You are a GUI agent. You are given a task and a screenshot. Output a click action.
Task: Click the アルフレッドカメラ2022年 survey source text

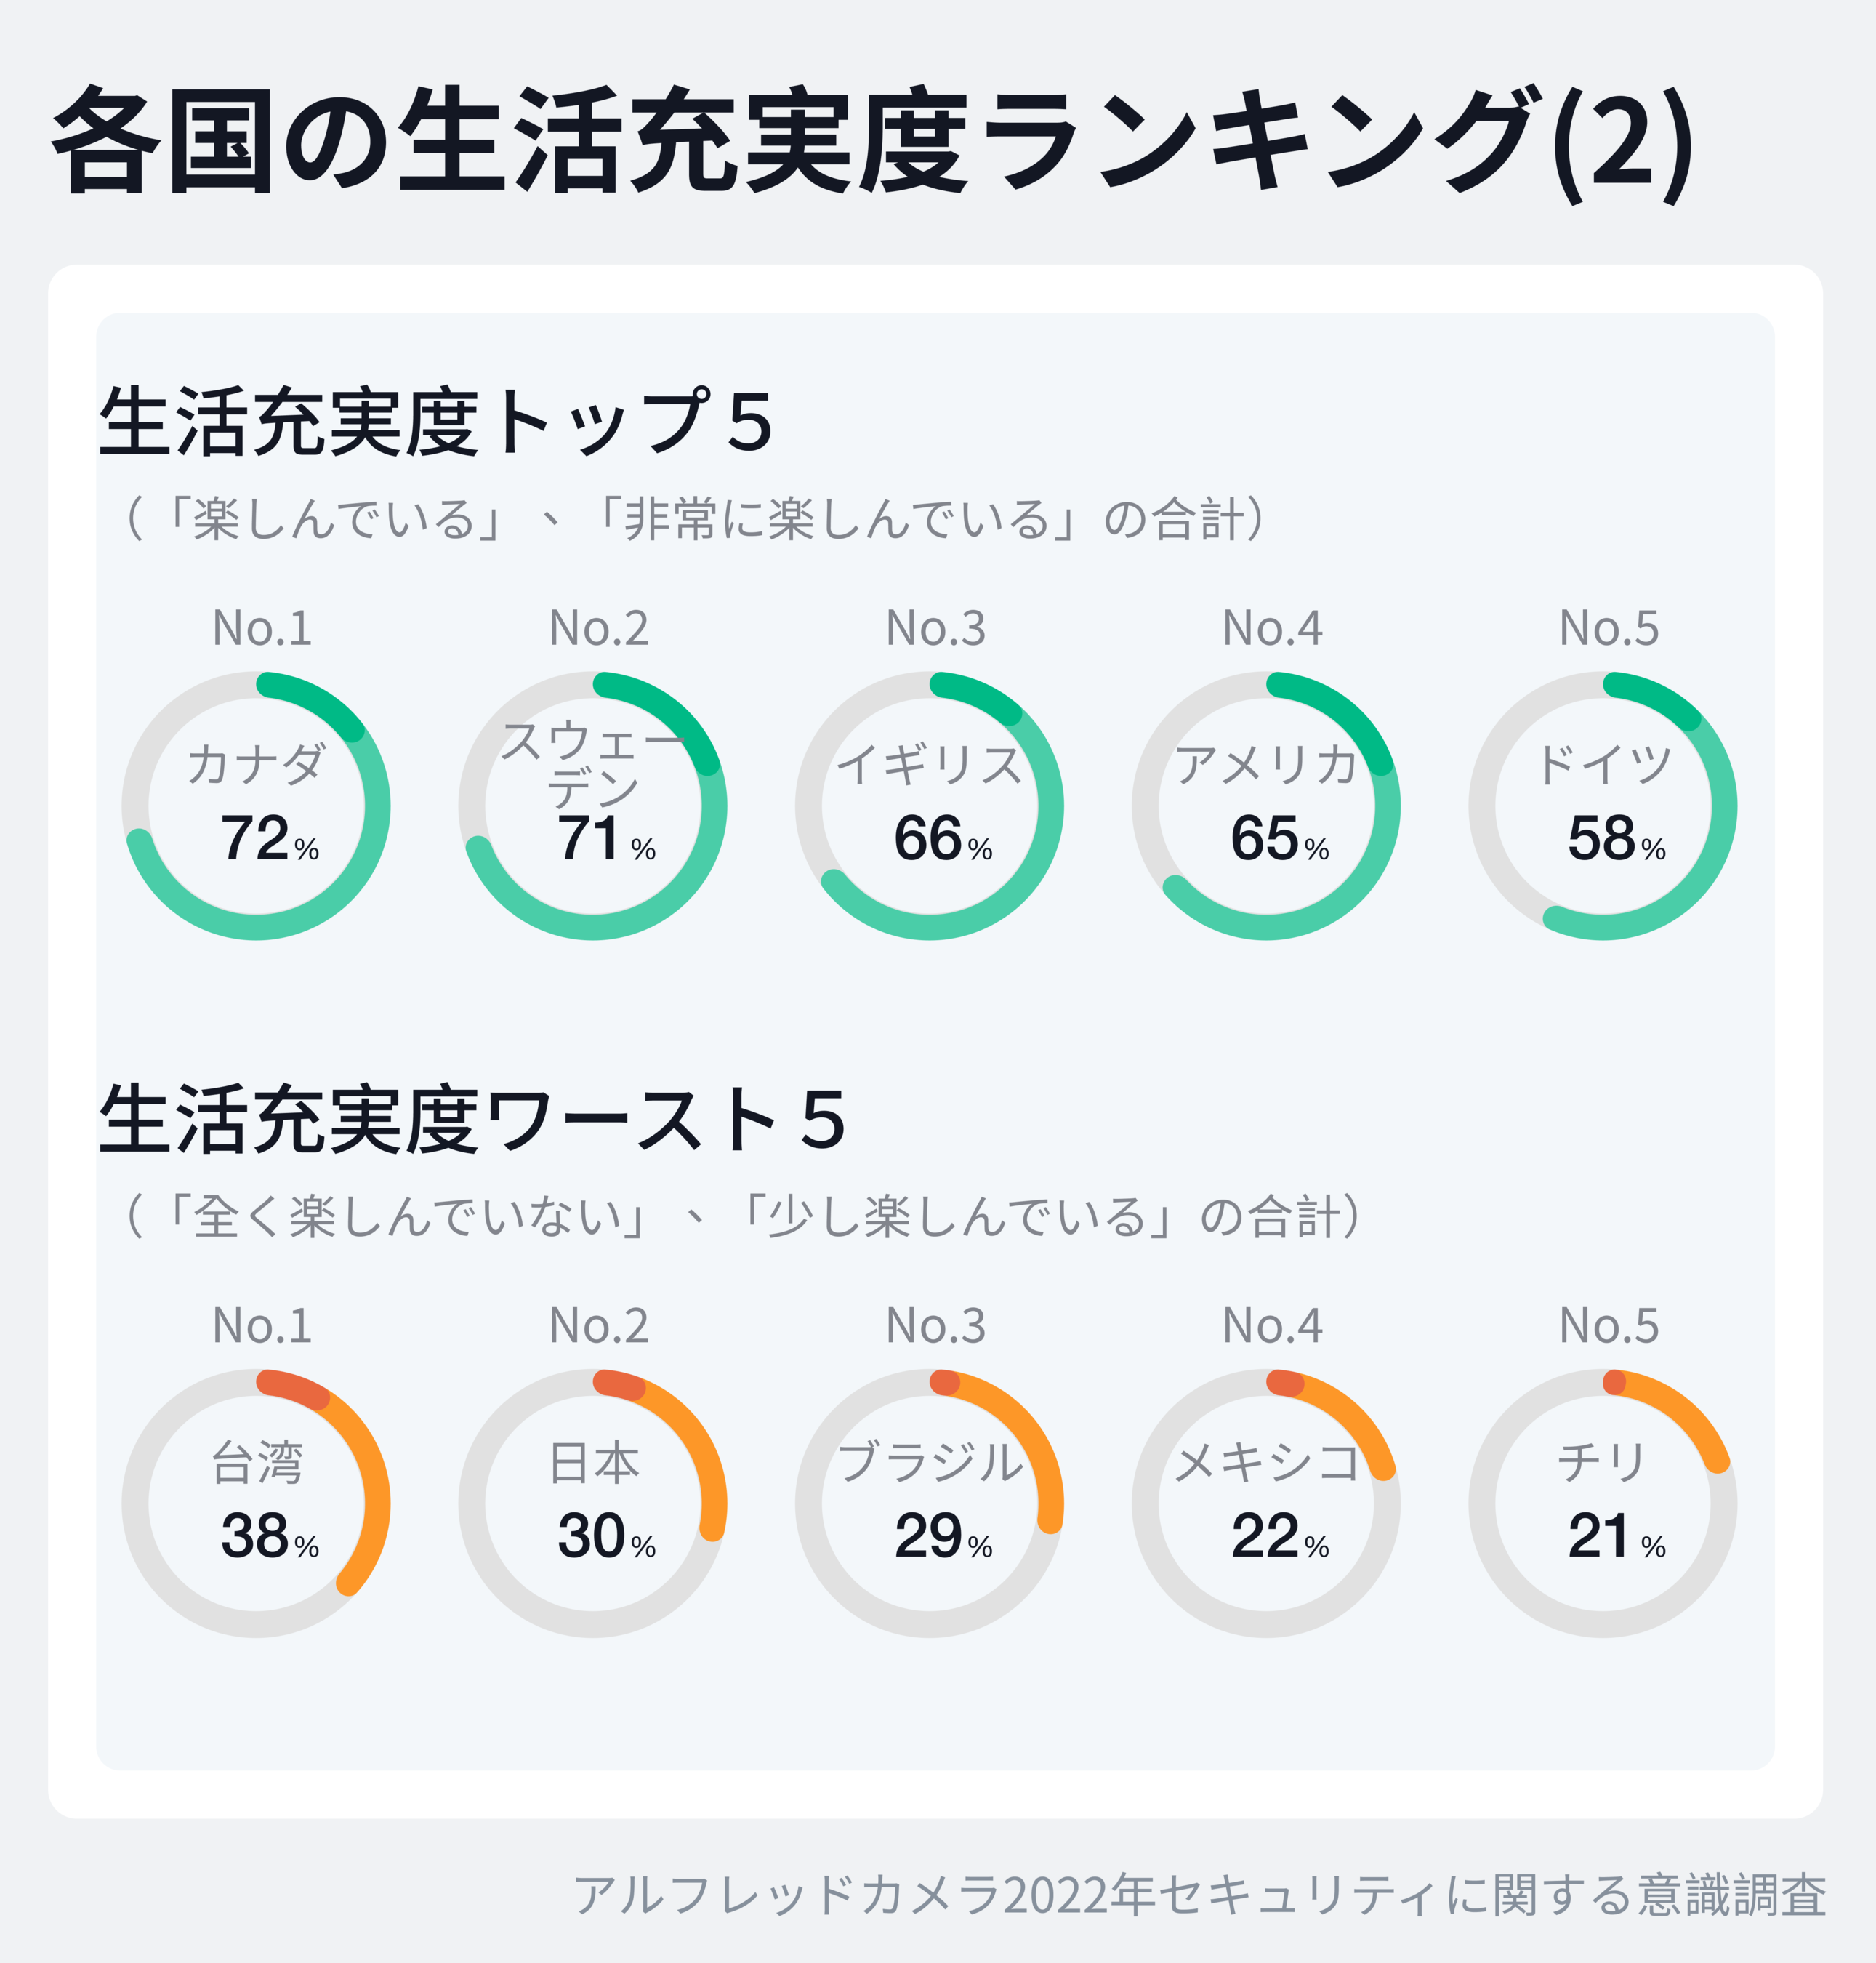pos(1199,1895)
